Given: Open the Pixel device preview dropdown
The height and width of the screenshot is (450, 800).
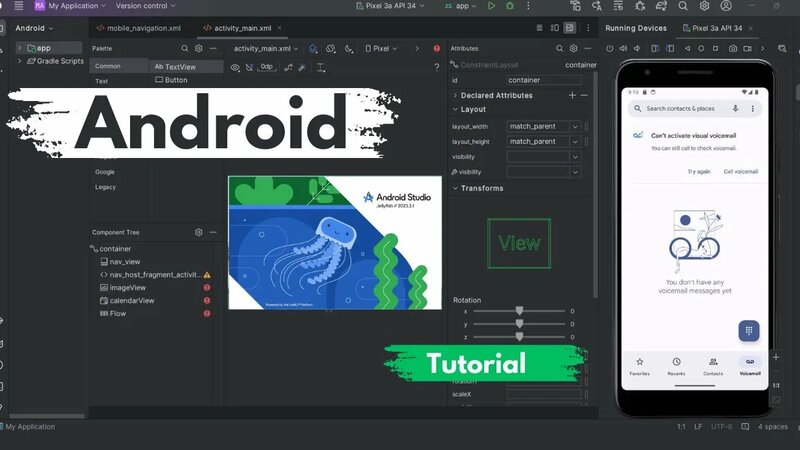Looking at the screenshot, I should pos(381,48).
